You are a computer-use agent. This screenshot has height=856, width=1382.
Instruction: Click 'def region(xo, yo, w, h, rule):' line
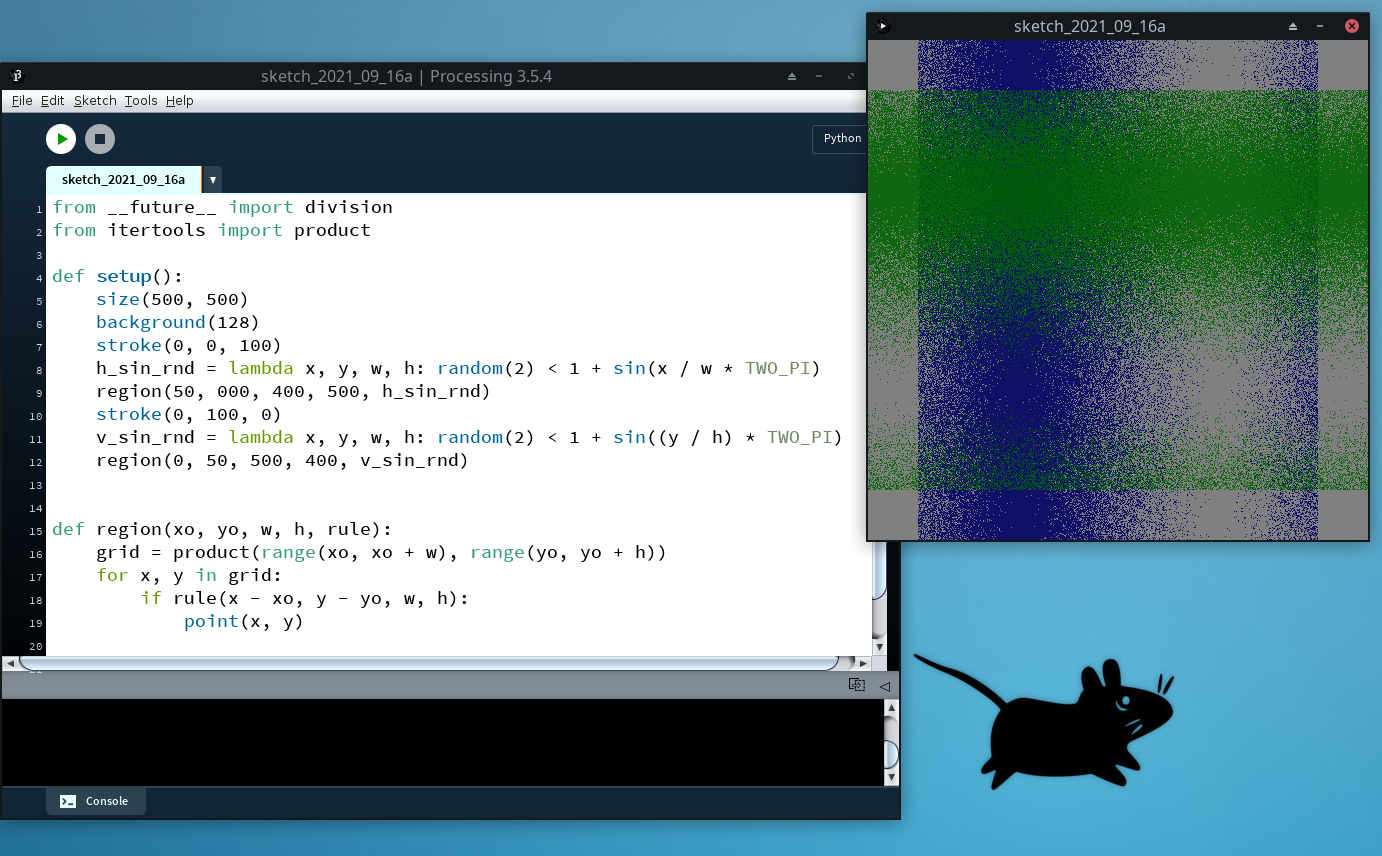tap(222, 529)
